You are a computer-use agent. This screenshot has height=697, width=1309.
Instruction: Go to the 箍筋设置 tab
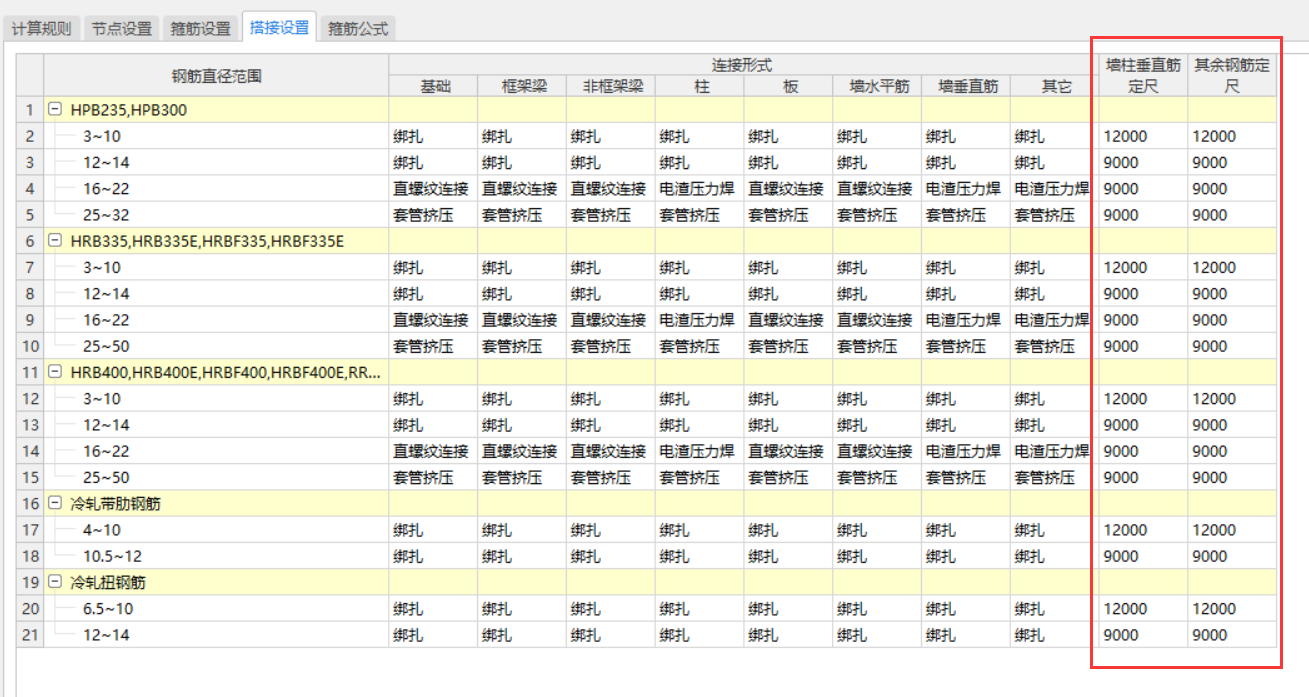point(200,28)
